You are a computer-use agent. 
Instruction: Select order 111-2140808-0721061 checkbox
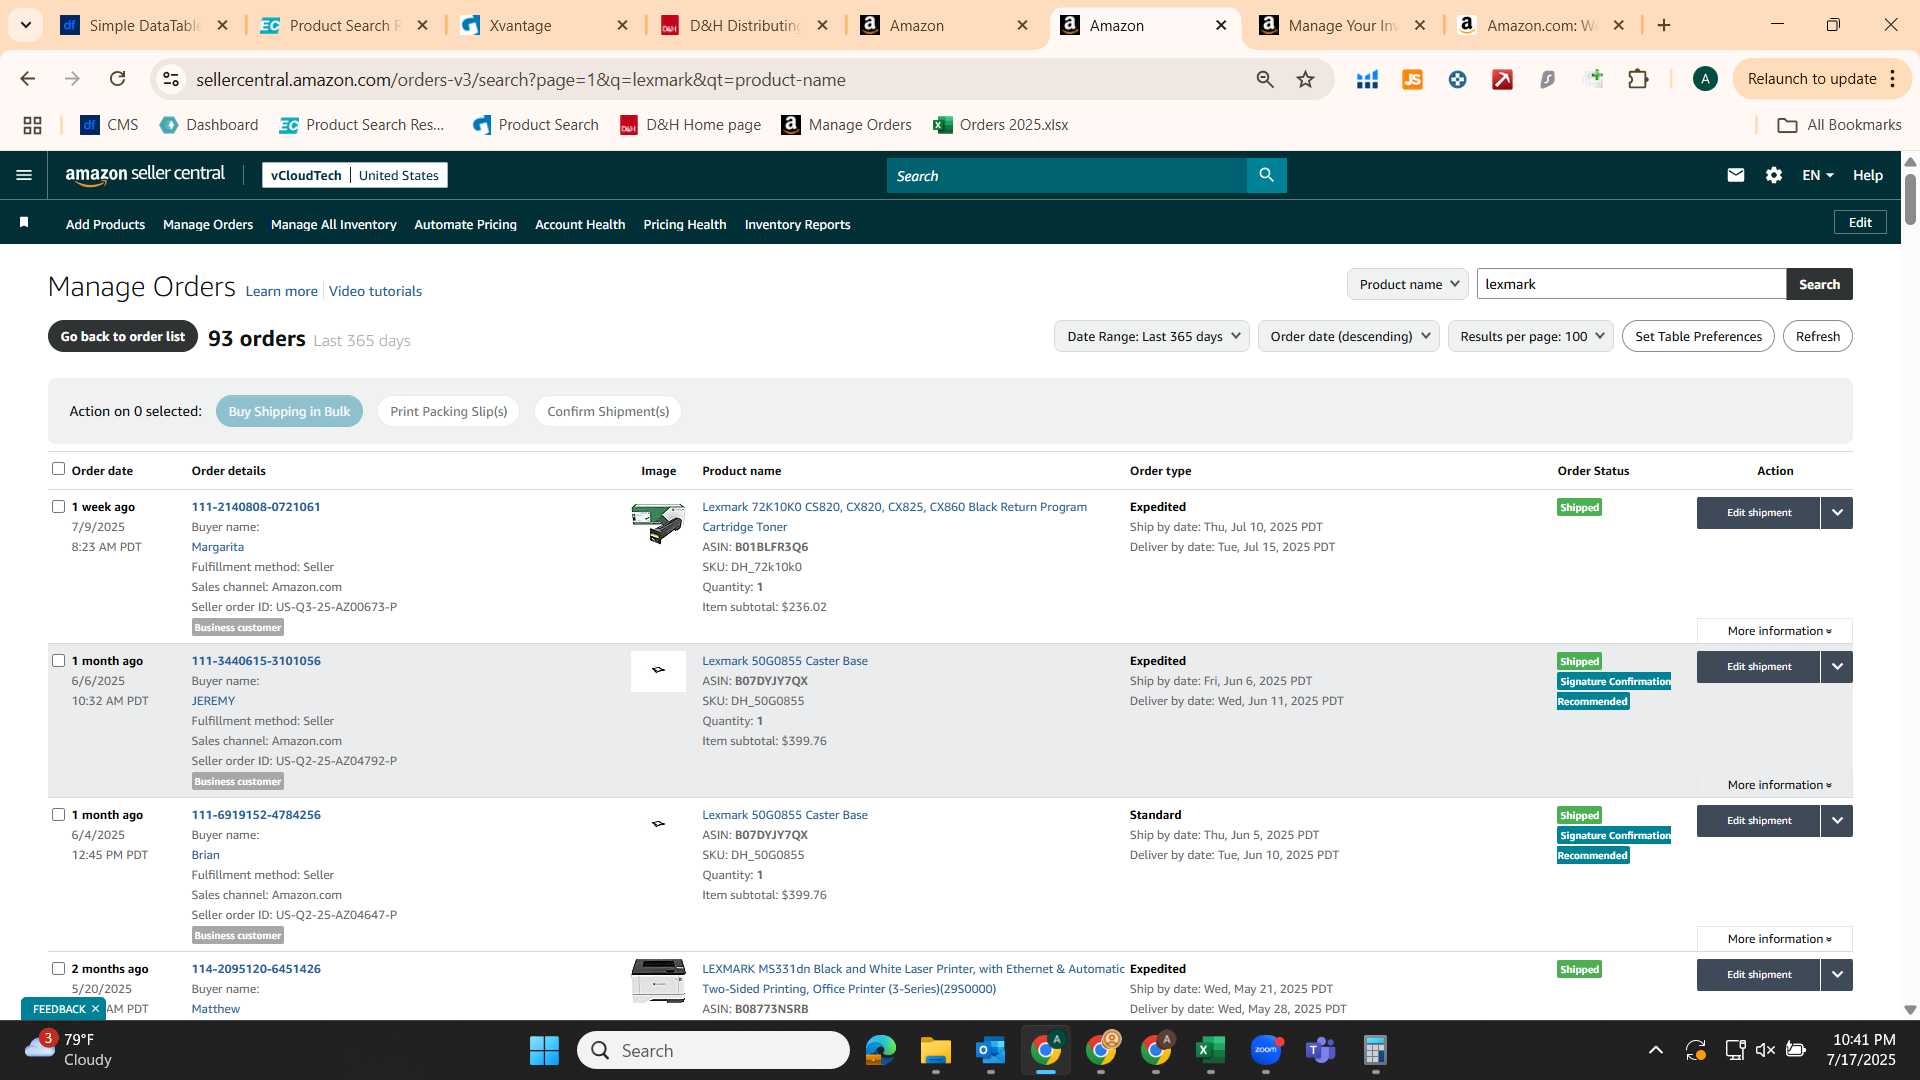coord(58,507)
